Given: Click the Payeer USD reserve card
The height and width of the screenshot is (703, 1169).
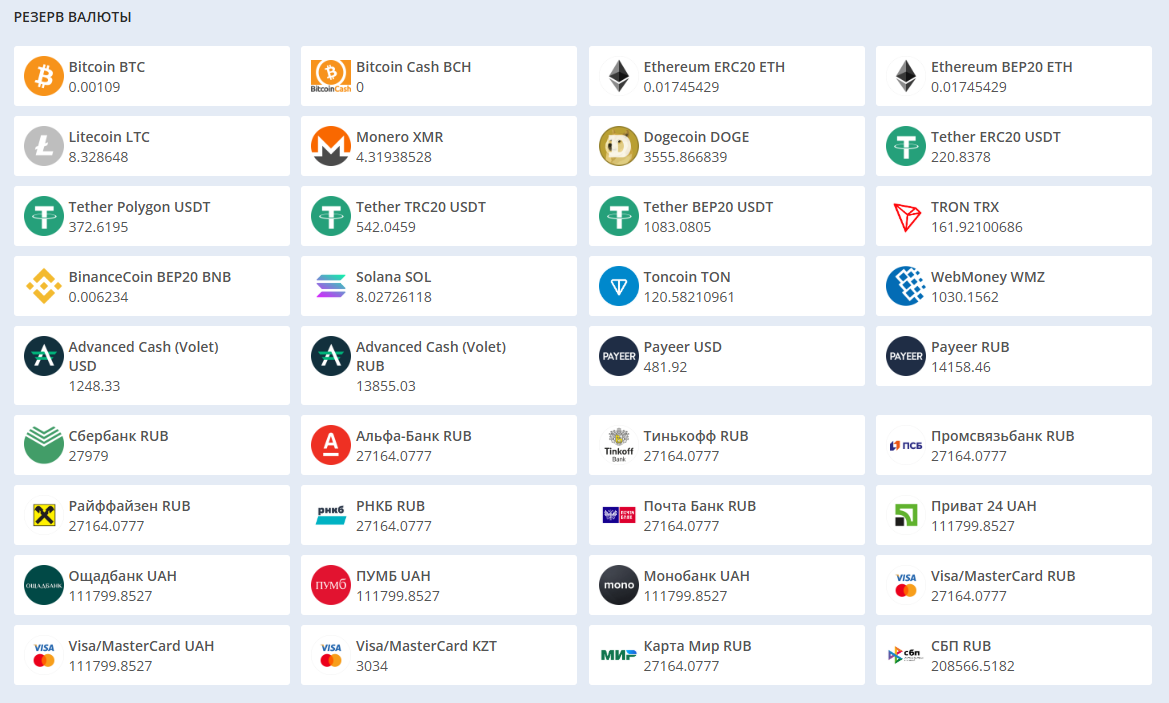Looking at the screenshot, I should (726, 356).
